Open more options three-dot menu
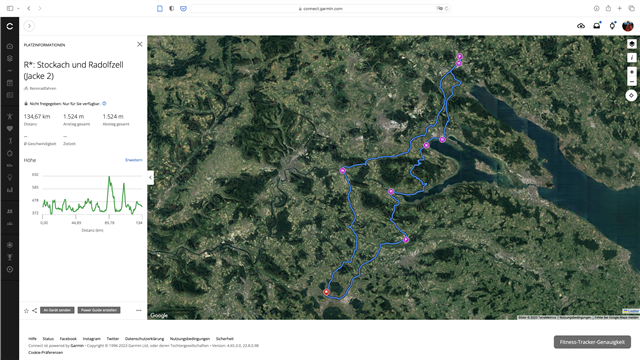The height and width of the screenshot is (360, 640). pyautogui.click(x=139, y=311)
